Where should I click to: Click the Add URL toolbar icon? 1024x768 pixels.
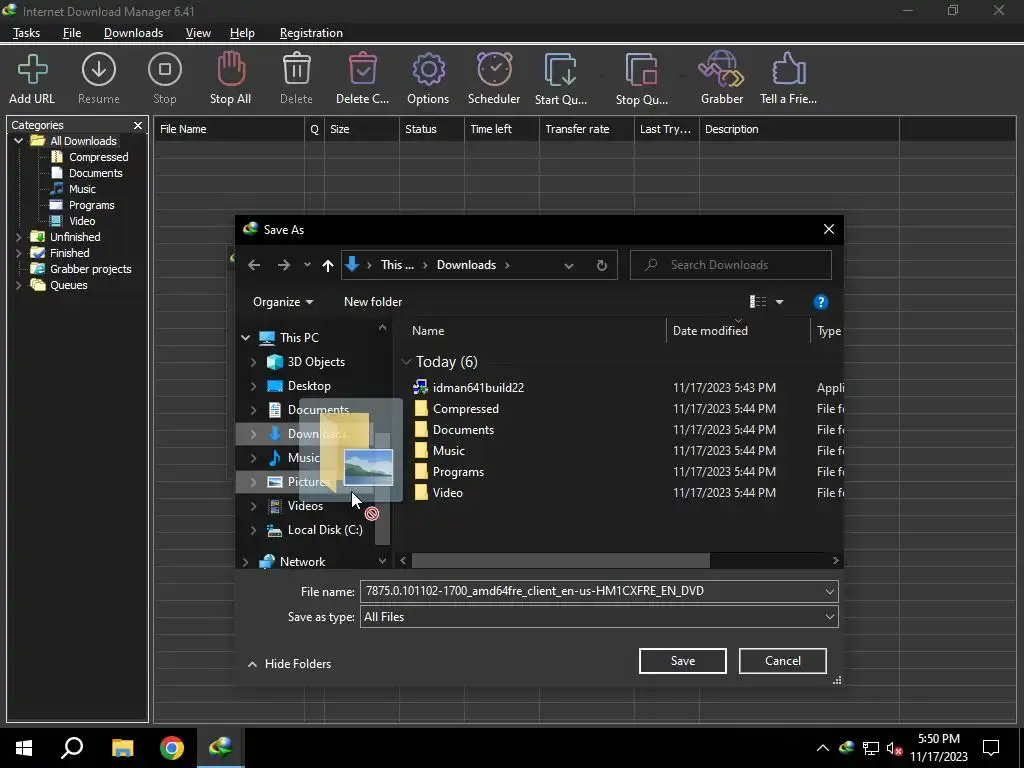pyautogui.click(x=32, y=70)
